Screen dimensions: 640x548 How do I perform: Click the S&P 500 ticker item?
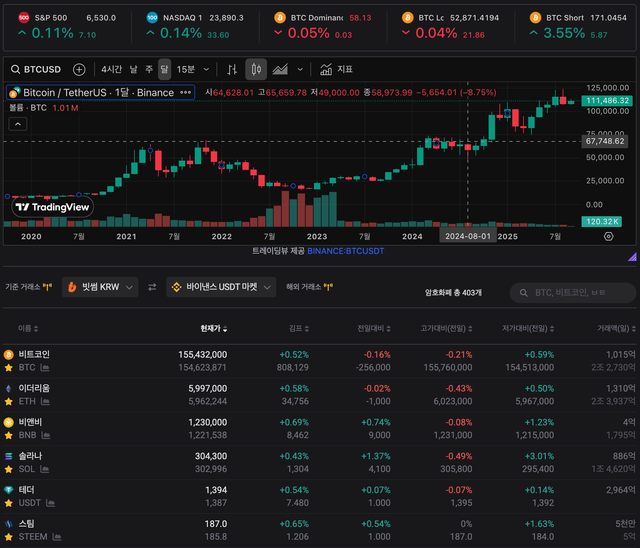tap(68, 27)
